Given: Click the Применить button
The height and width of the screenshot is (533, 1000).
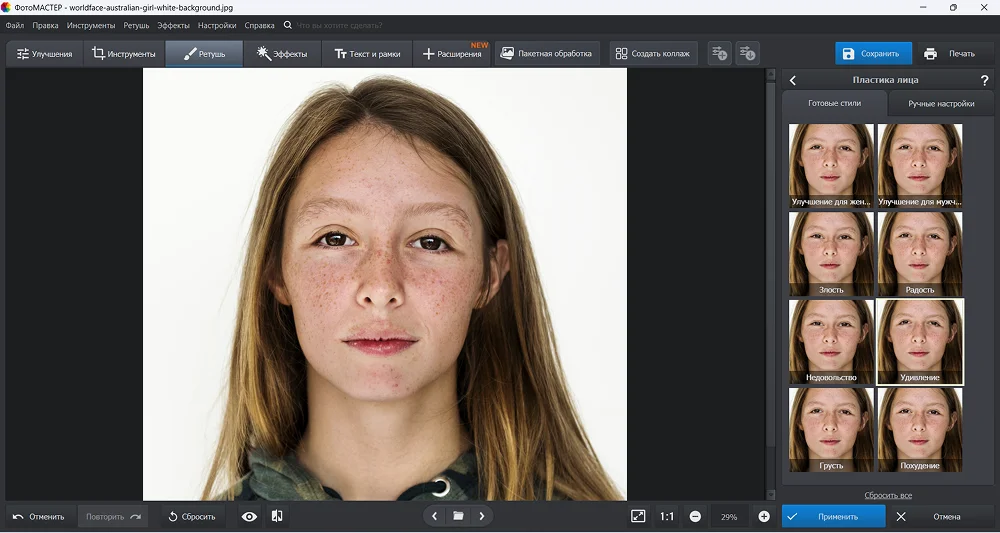Looking at the screenshot, I should [x=834, y=516].
